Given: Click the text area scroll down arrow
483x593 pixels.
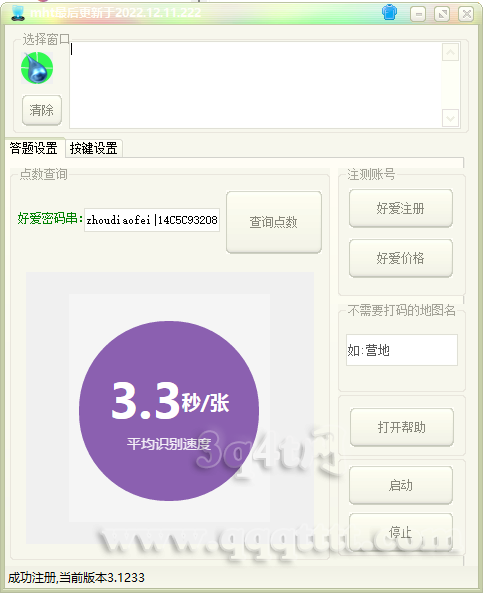Looking at the screenshot, I should click(450, 118).
